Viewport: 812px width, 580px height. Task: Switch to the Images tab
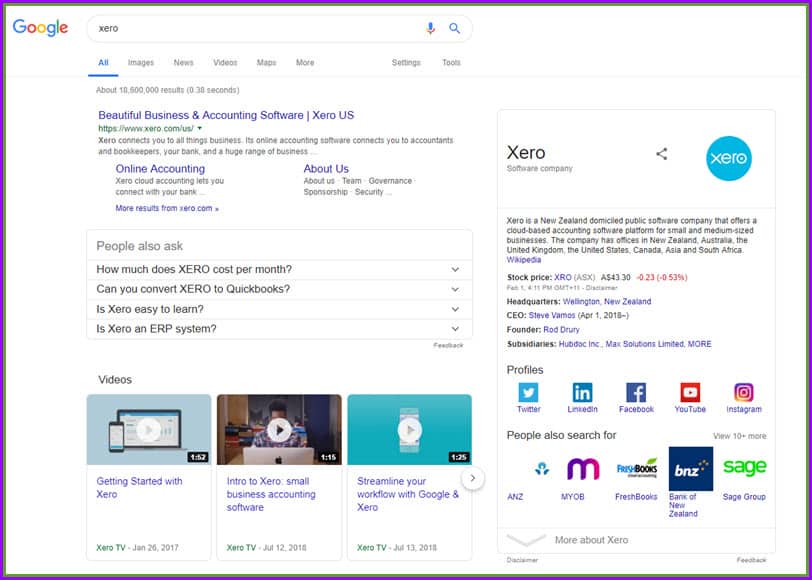[x=141, y=63]
